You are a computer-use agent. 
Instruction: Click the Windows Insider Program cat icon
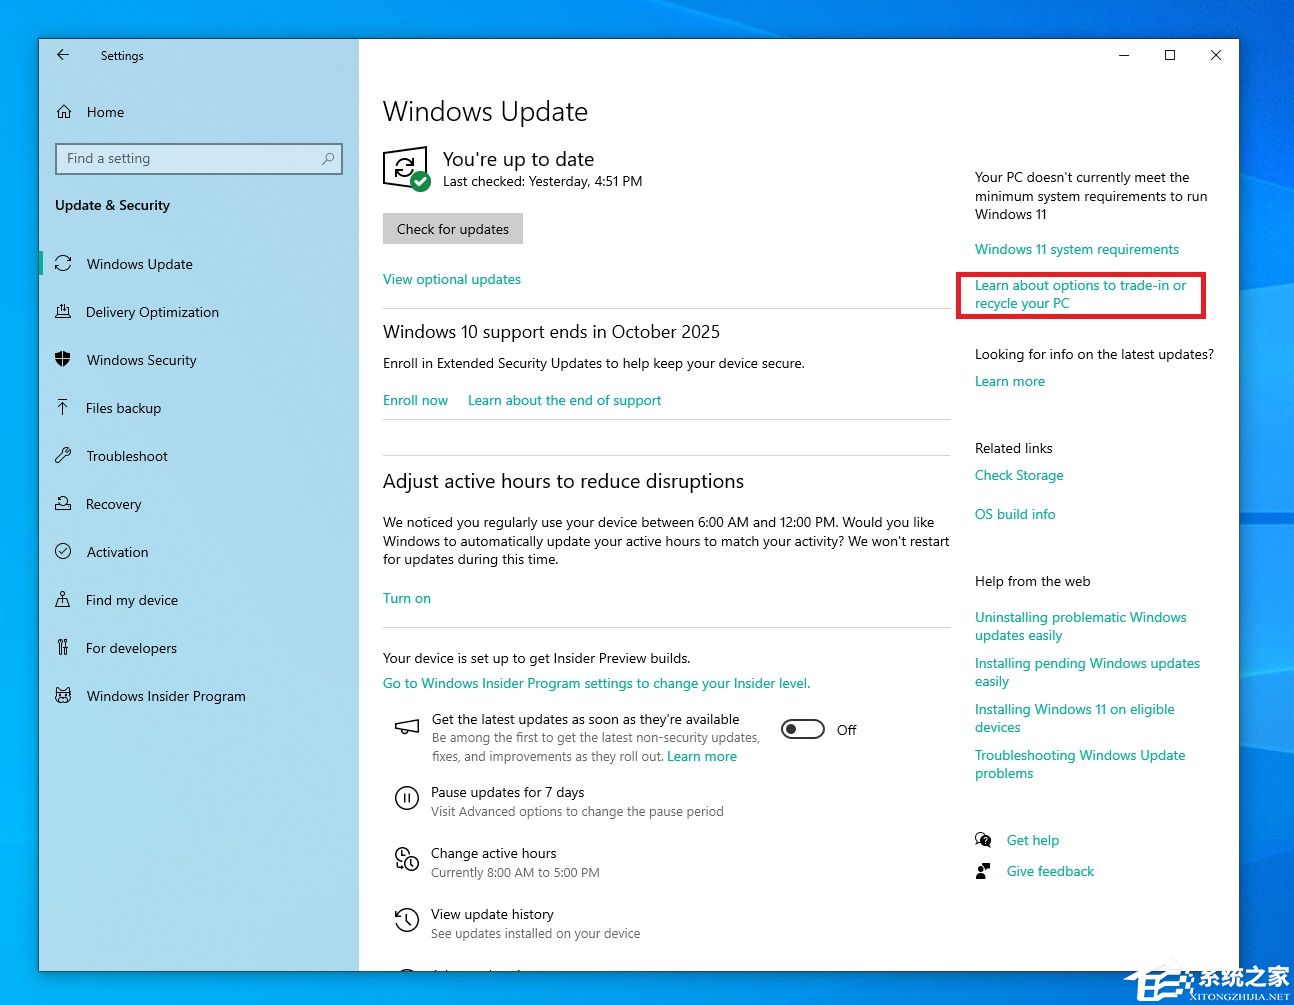pos(63,696)
